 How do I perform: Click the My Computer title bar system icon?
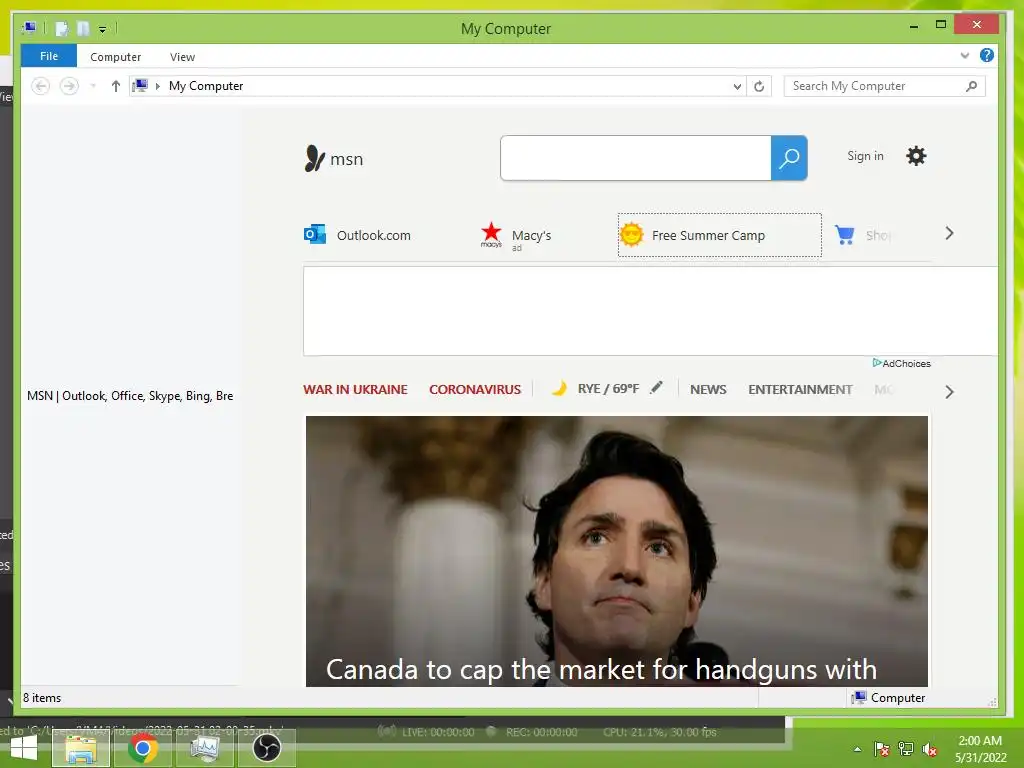point(29,28)
